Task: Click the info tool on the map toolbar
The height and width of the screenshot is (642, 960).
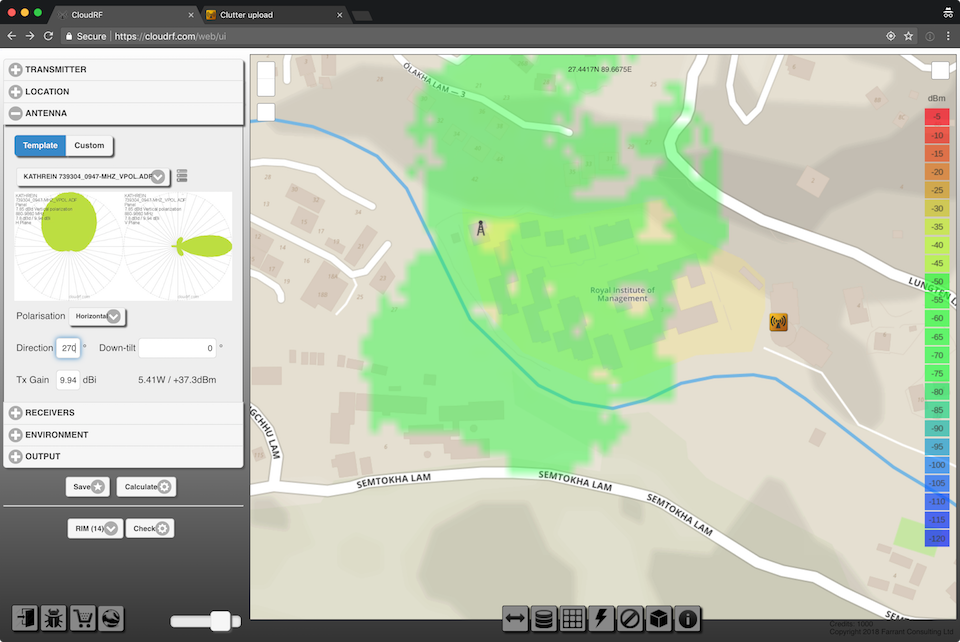Action: (687, 619)
